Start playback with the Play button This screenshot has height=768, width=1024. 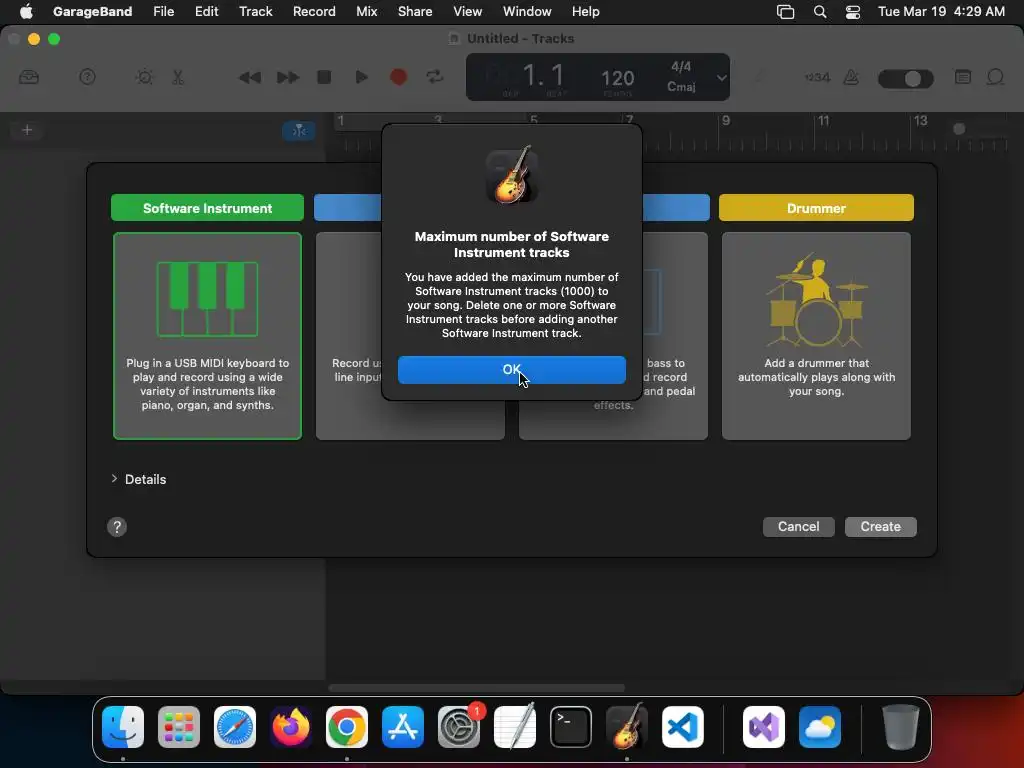pyautogui.click(x=361, y=77)
